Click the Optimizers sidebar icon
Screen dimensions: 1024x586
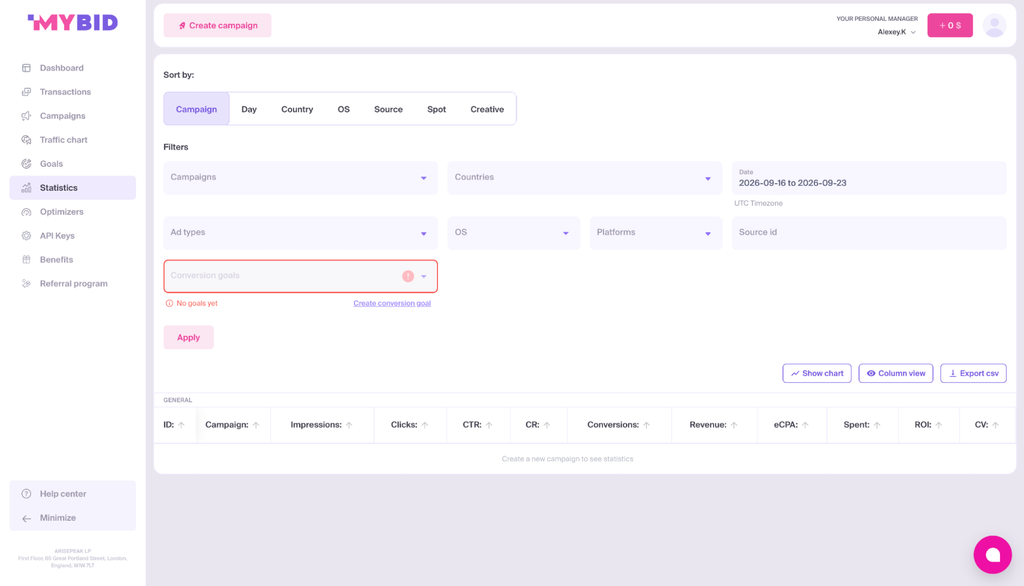(26, 212)
